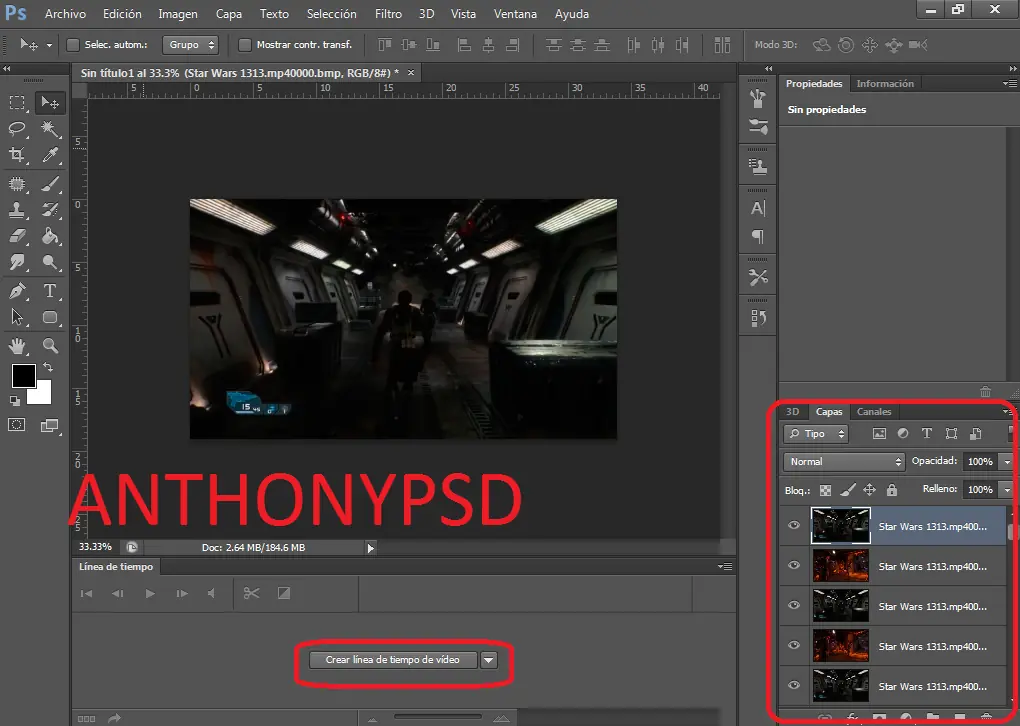Select the Horizontal Type tool
This screenshot has width=1020, height=726.
tap(50, 291)
